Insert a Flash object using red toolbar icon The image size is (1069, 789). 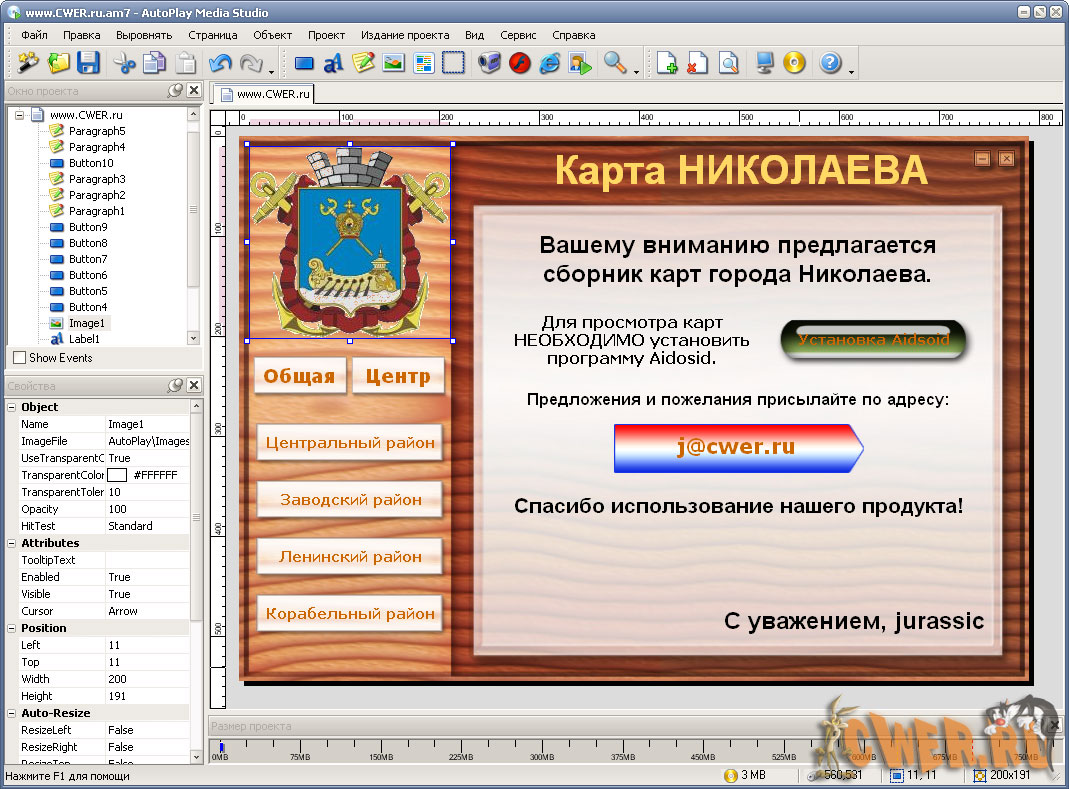pos(519,63)
